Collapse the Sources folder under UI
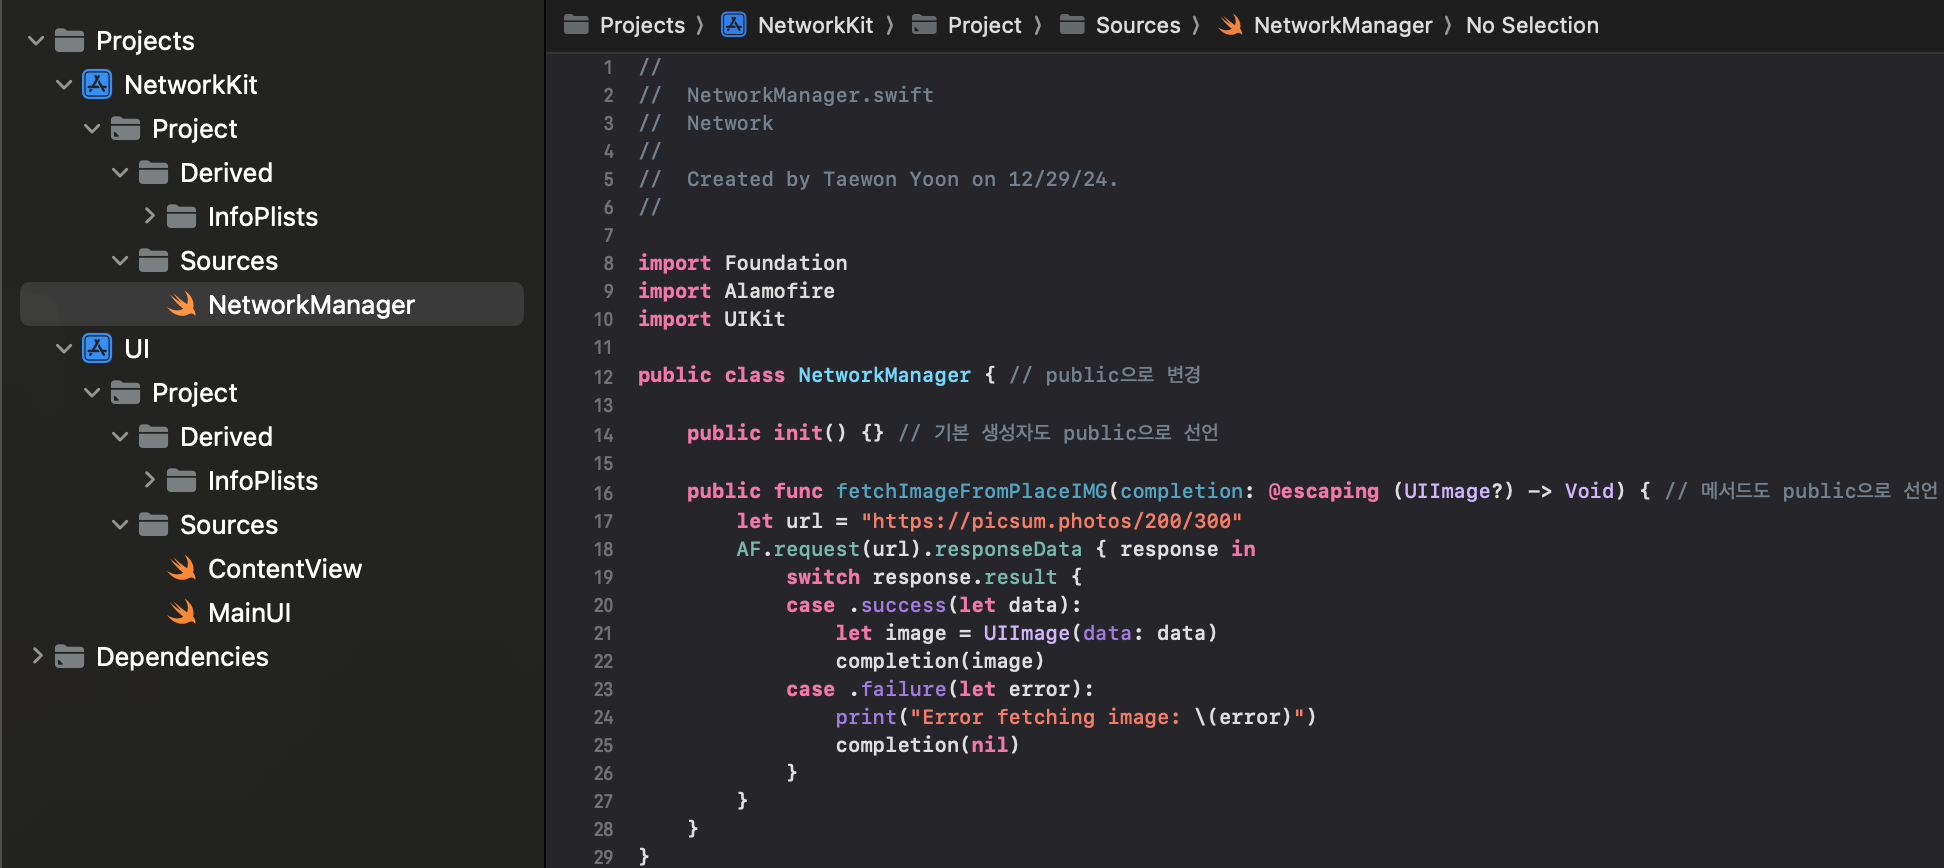This screenshot has width=1944, height=868. [x=120, y=525]
